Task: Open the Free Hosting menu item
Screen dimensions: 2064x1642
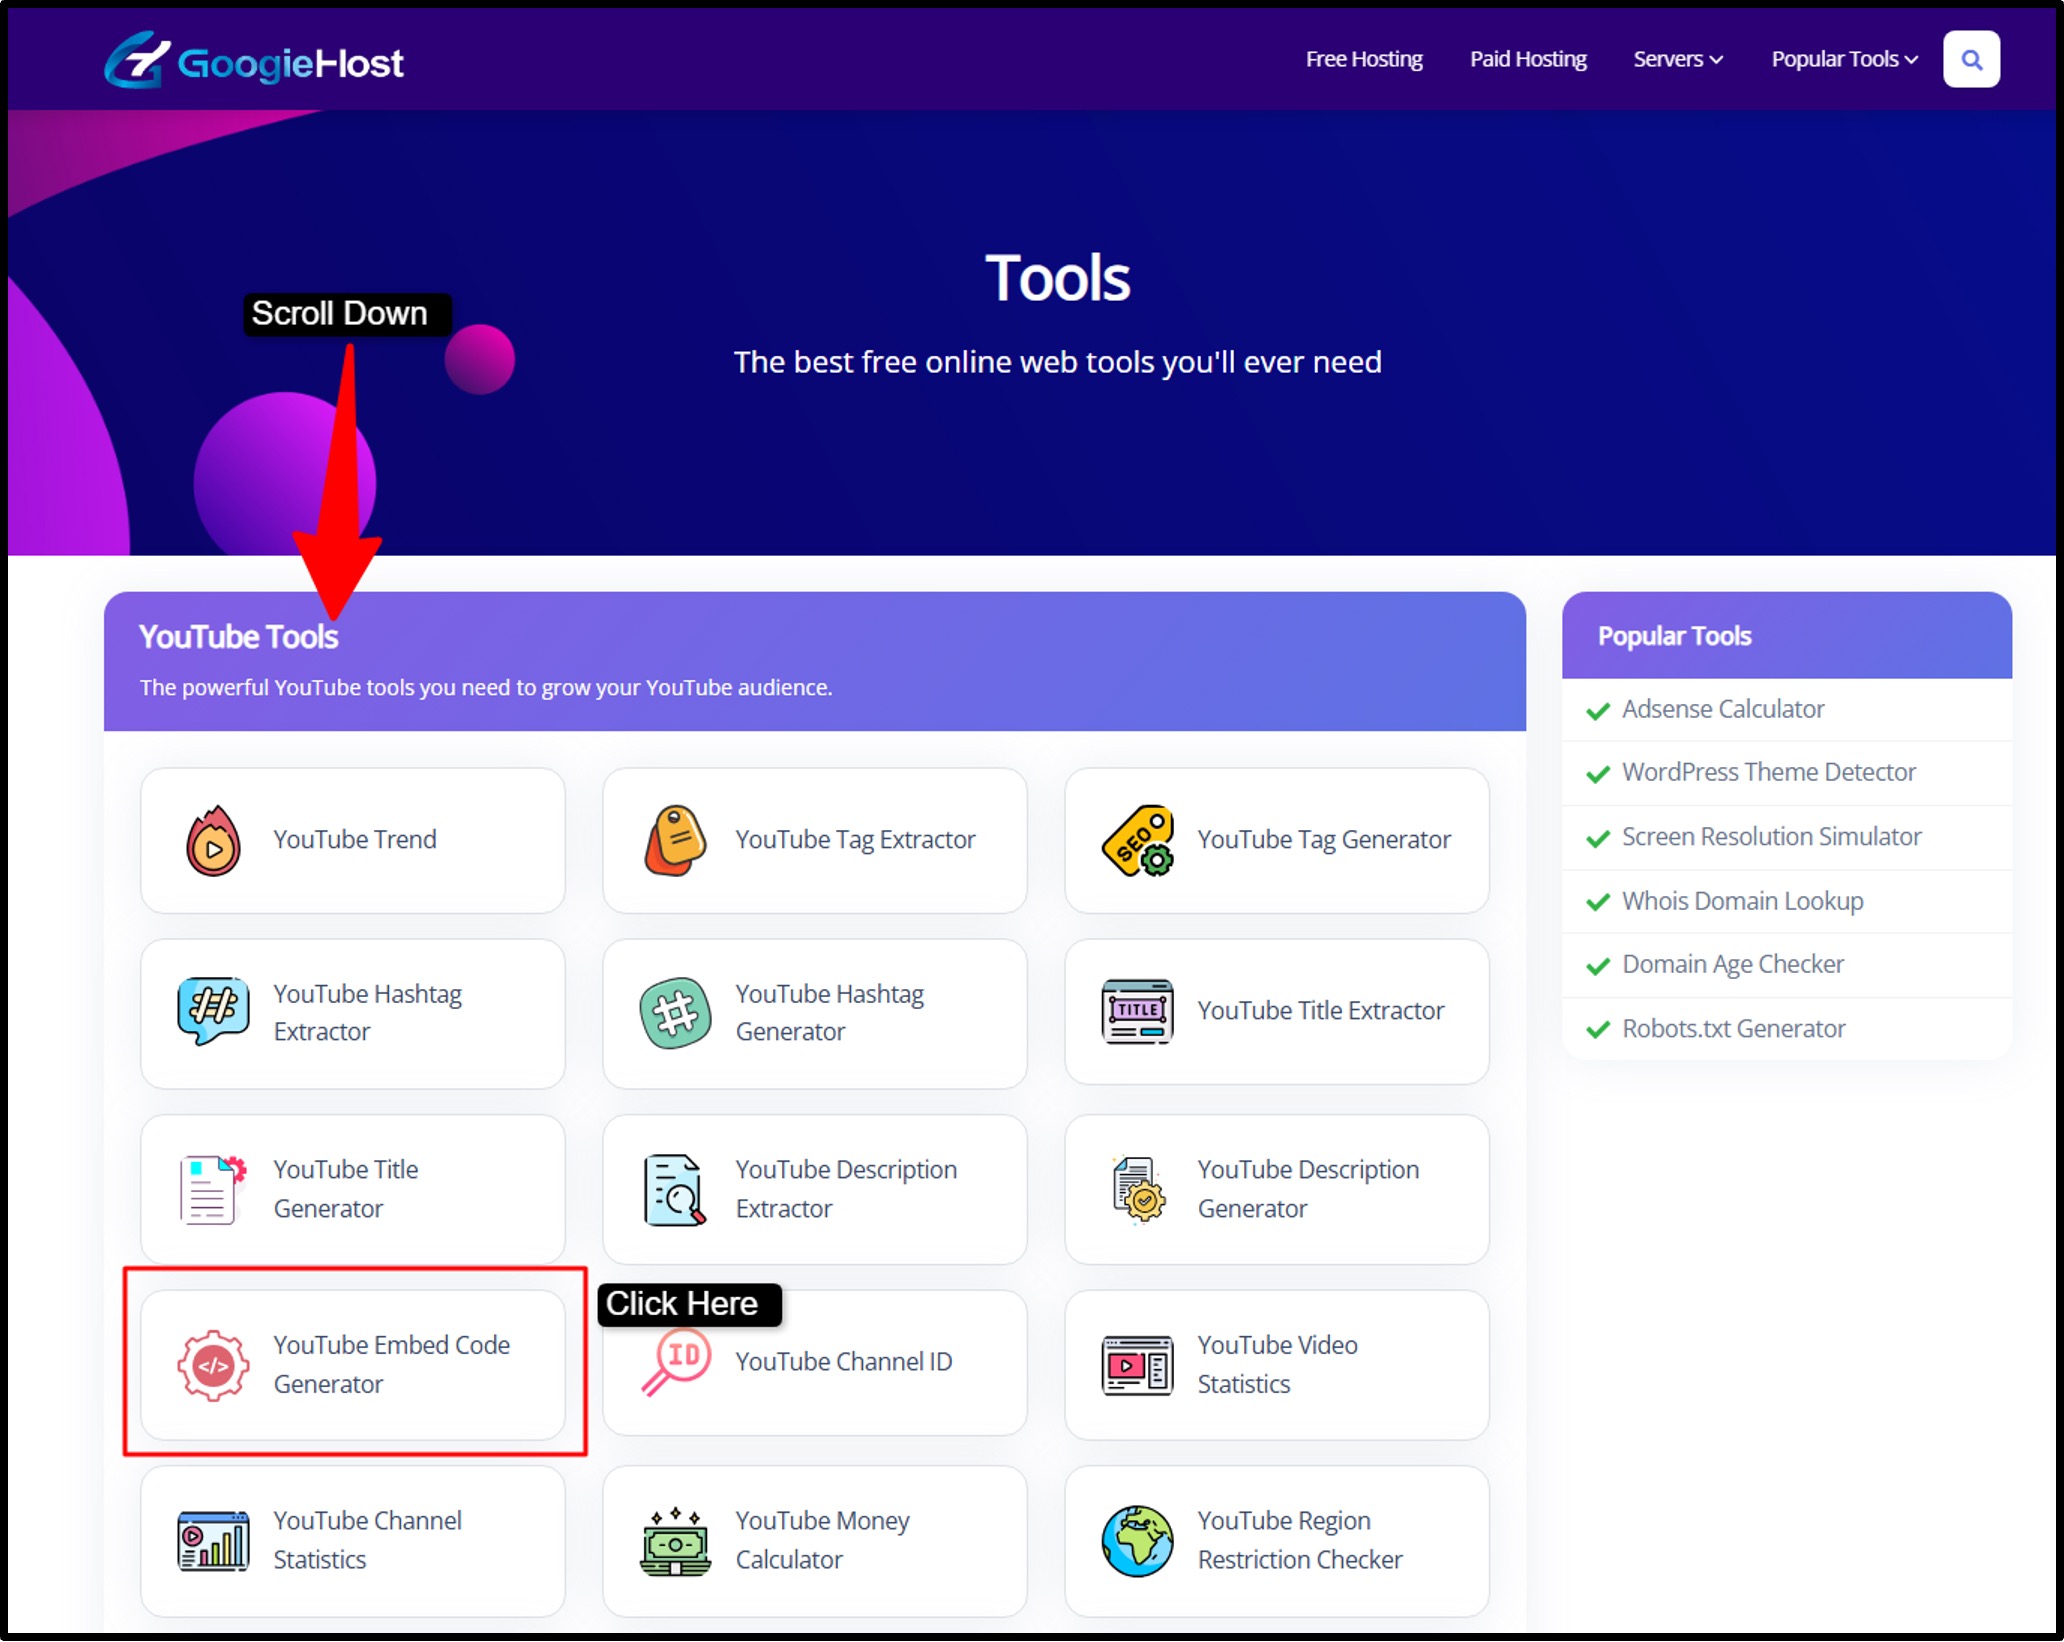Action: (1363, 60)
